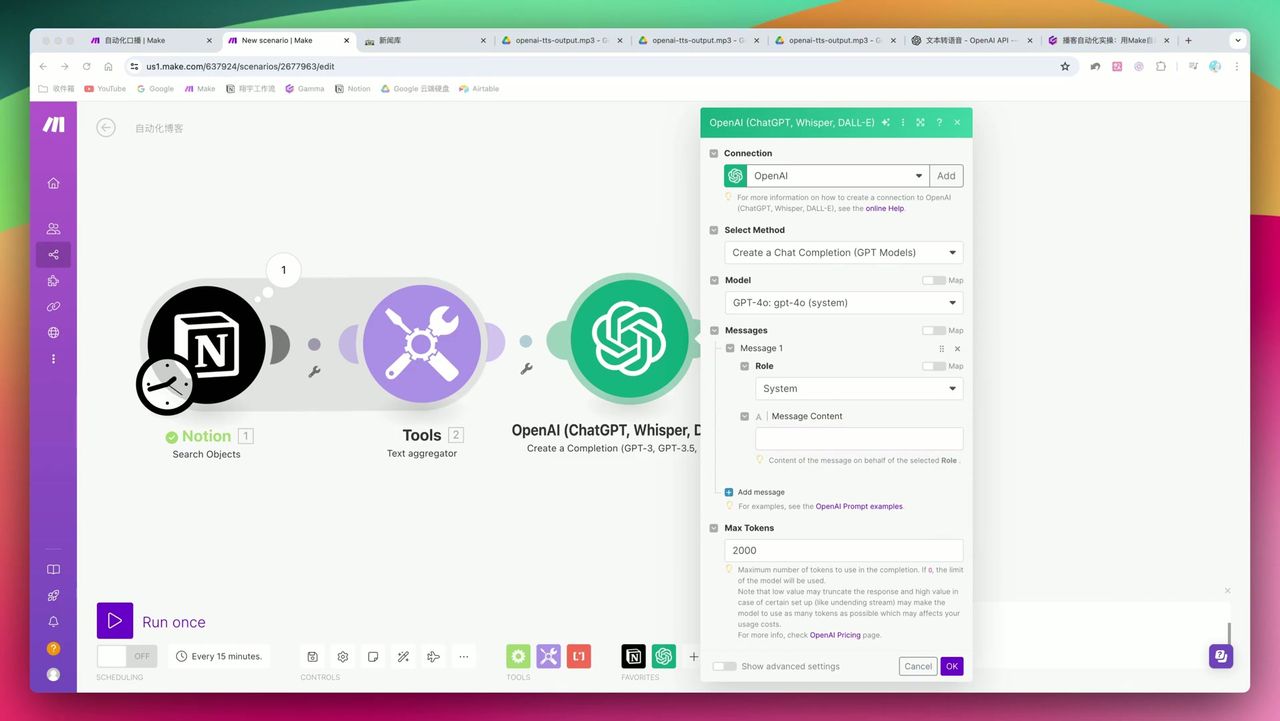Open the AI wand icon in Controls bar
This screenshot has width=1280, height=721.
[x=403, y=656]
